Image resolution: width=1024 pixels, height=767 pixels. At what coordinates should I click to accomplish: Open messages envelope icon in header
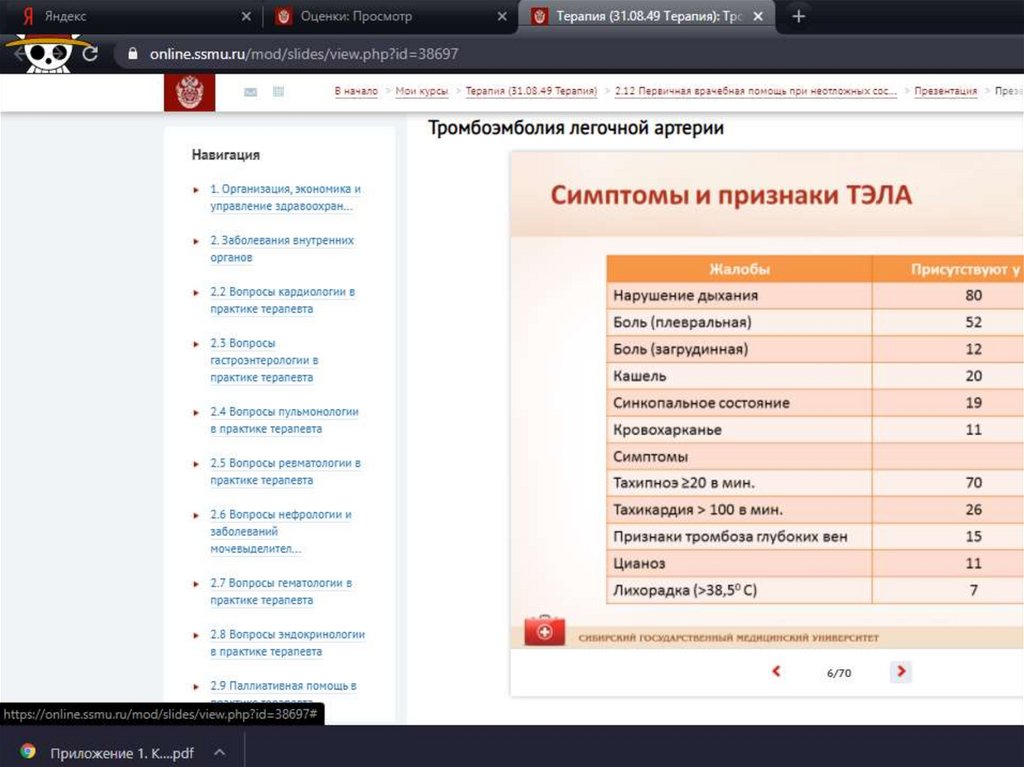(250, 92)
